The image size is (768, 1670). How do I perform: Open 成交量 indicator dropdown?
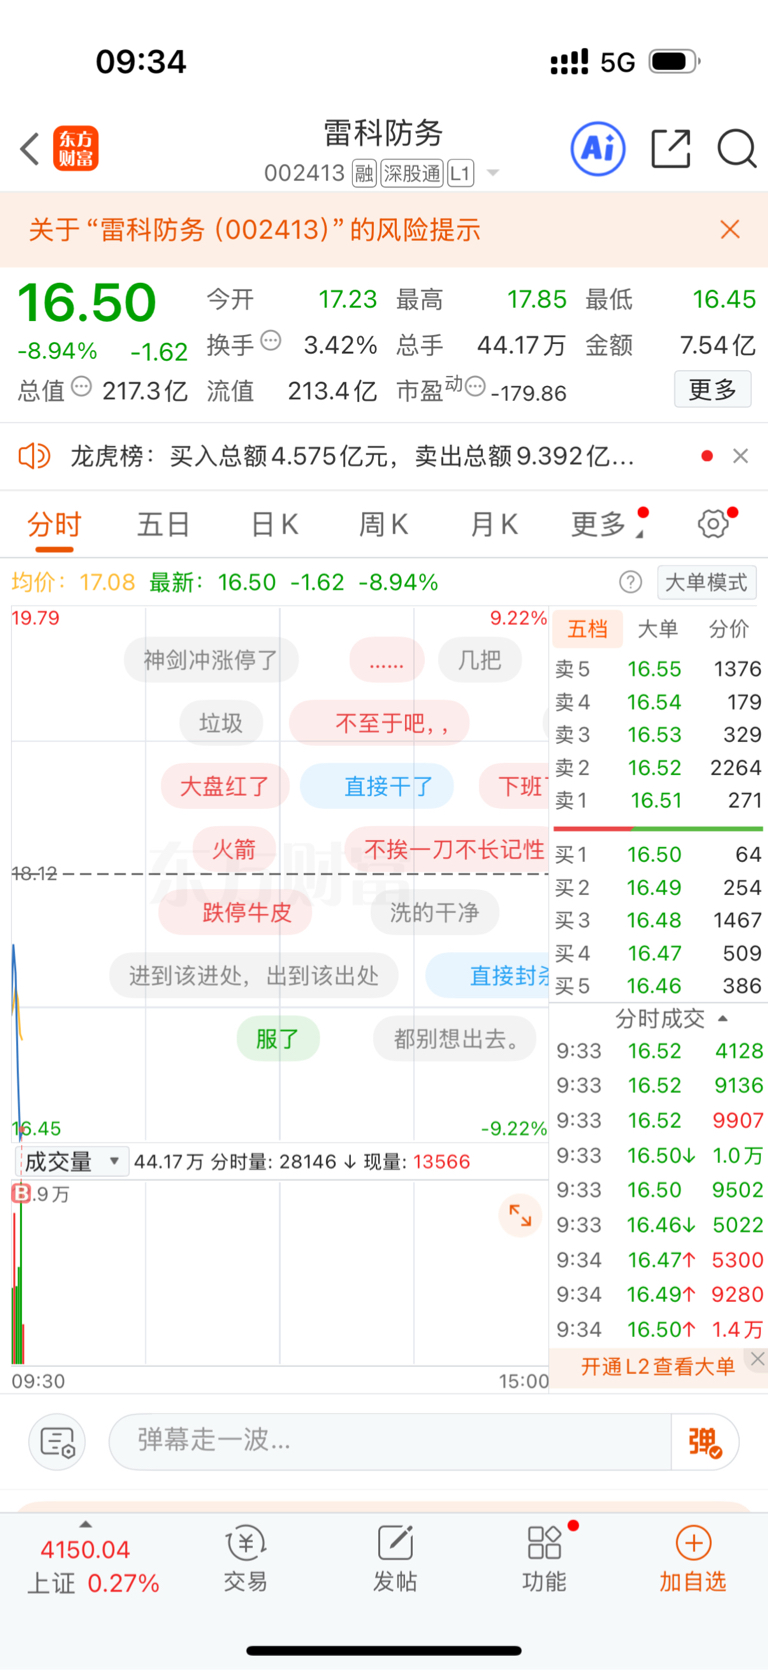pyautogui.click(x=71, y=1161)
